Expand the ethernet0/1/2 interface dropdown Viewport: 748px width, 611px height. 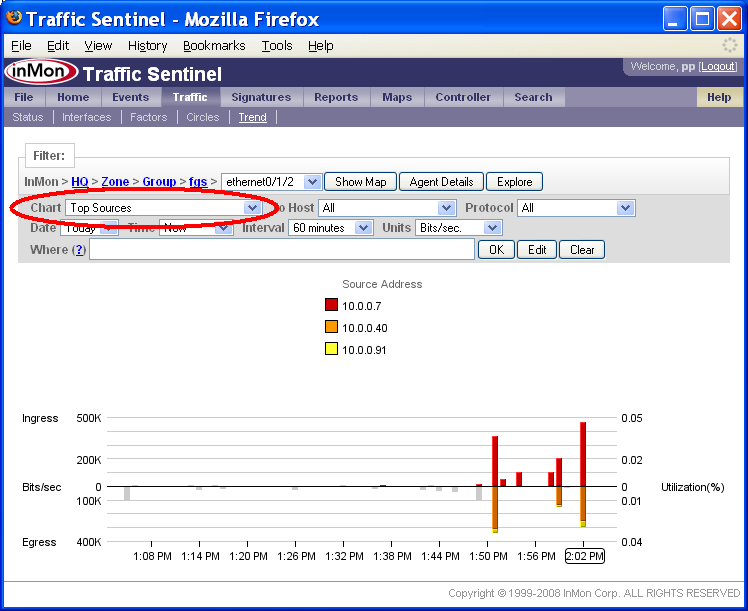coord(311,182)
